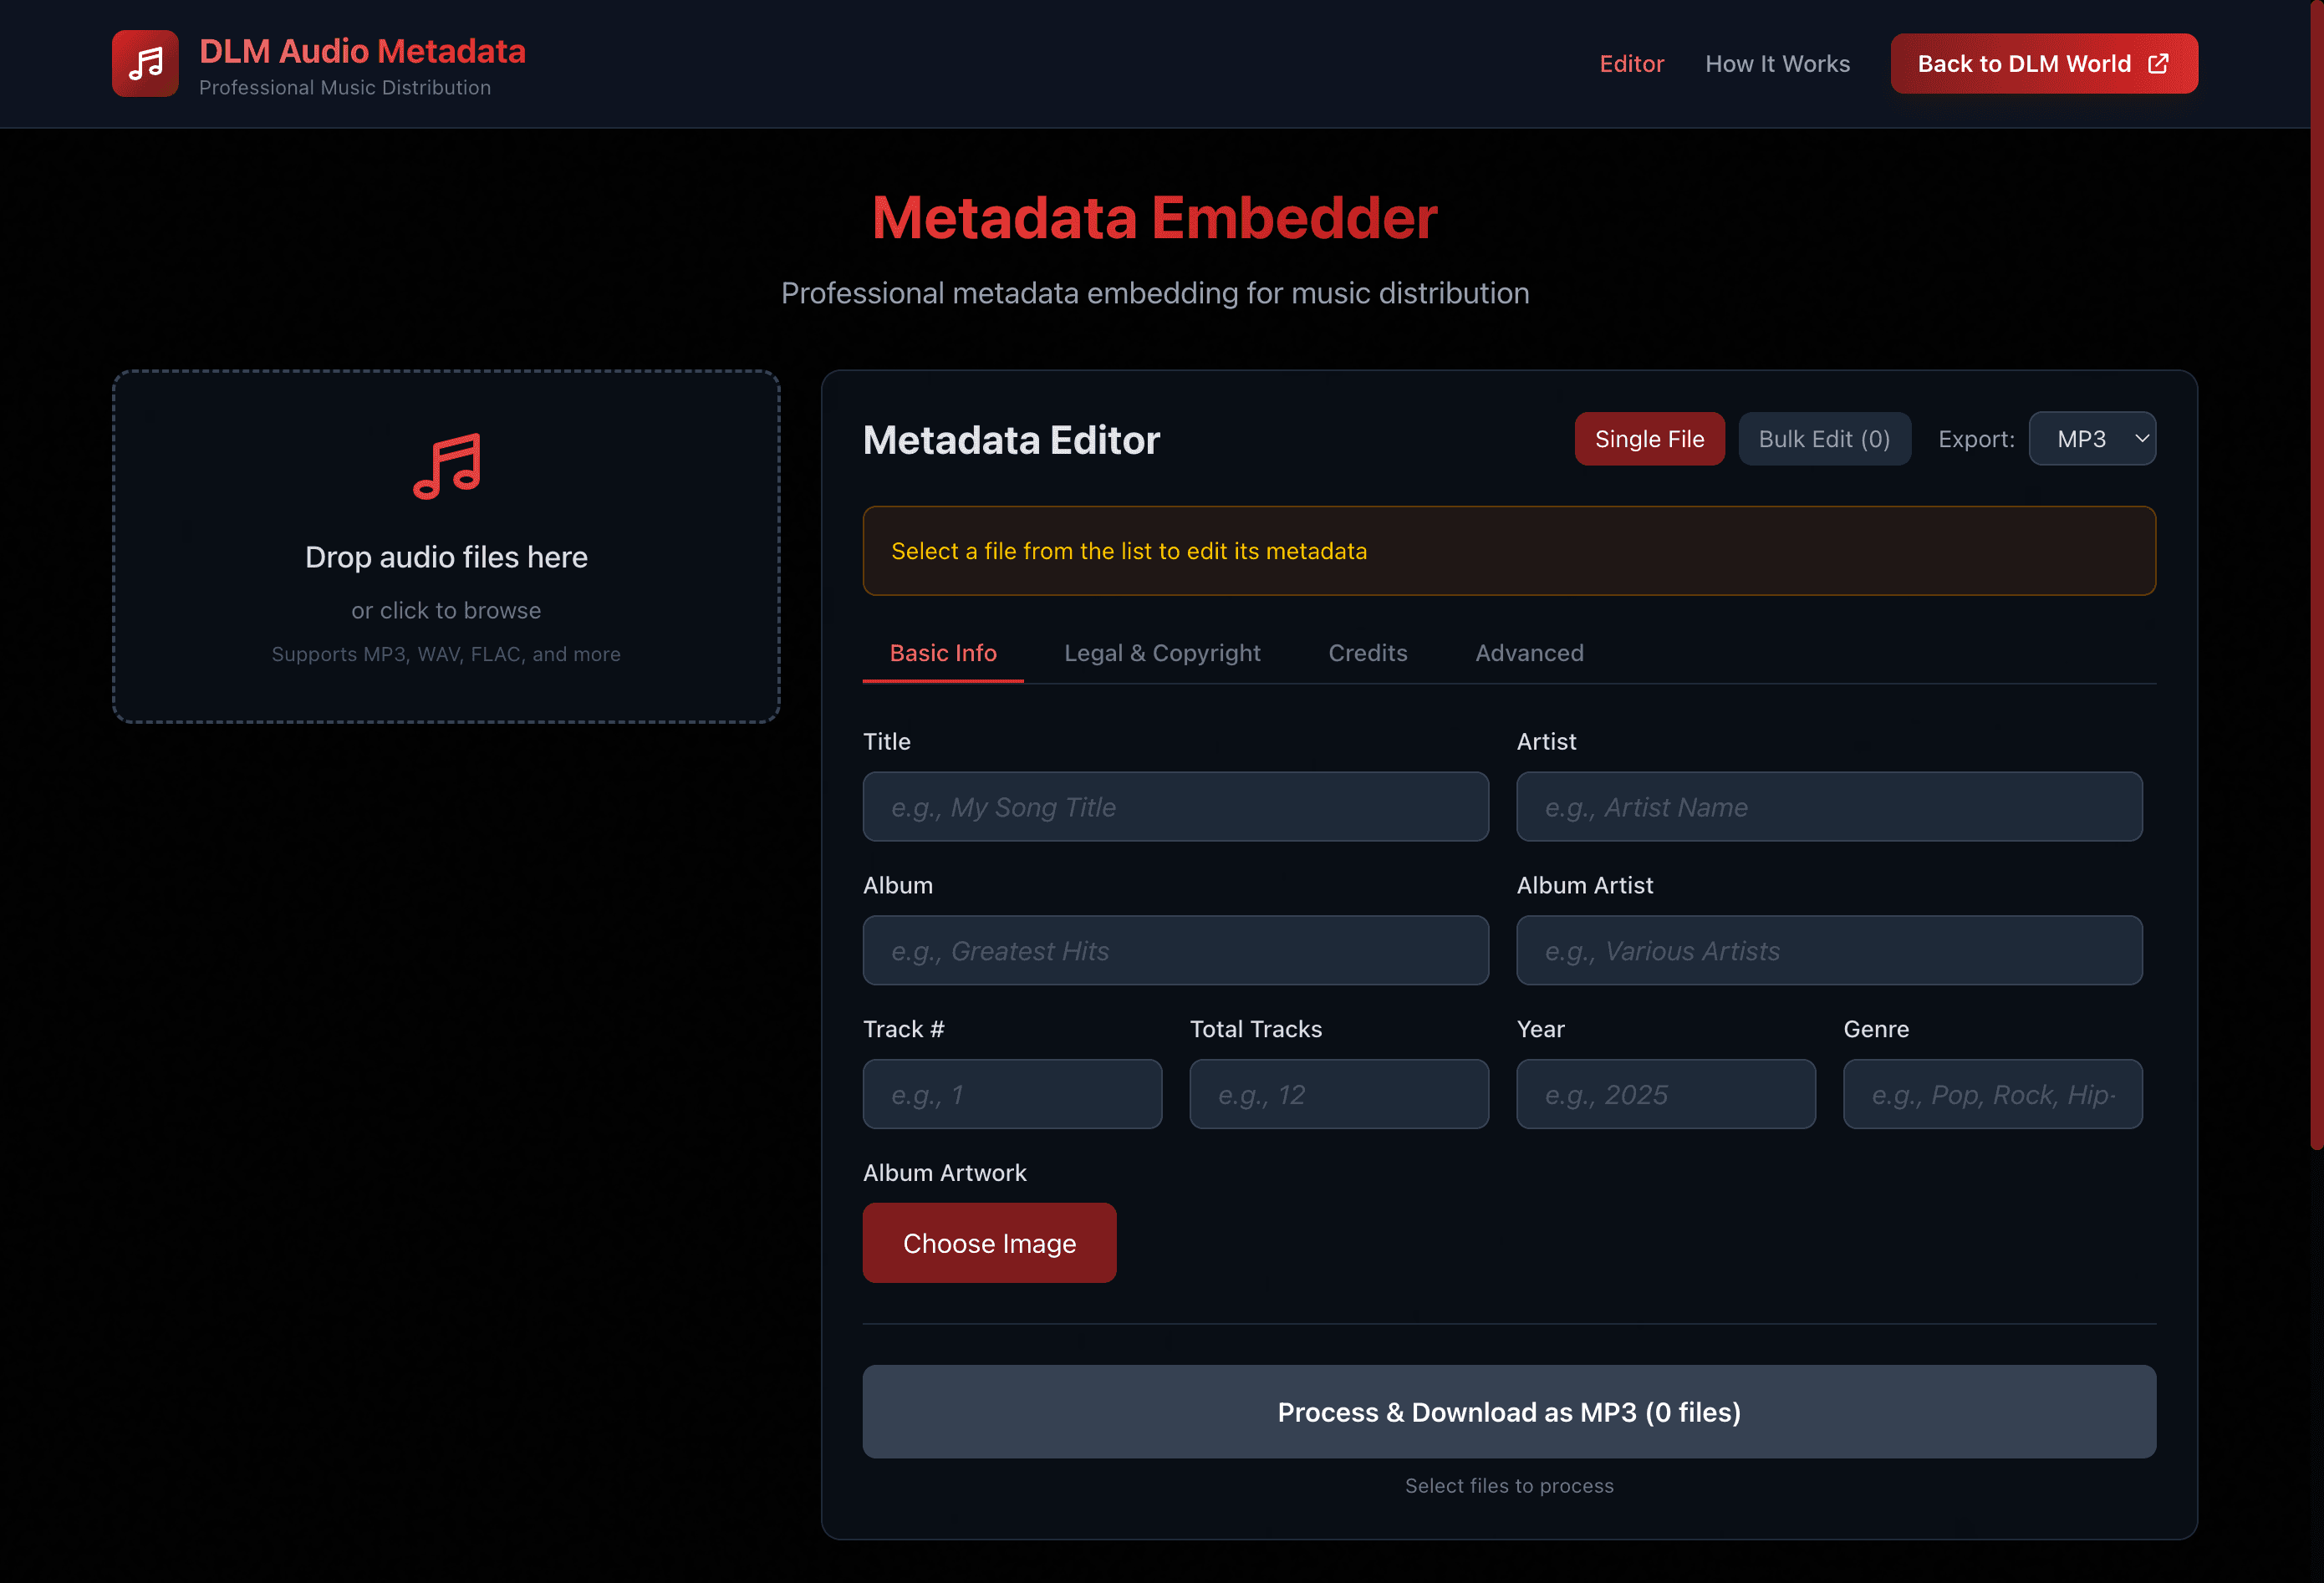This screenshot has width=2324, height=1583.
Task: Click the red music note in drop zone
Action: pyautogui.click(x=447, y=466)
